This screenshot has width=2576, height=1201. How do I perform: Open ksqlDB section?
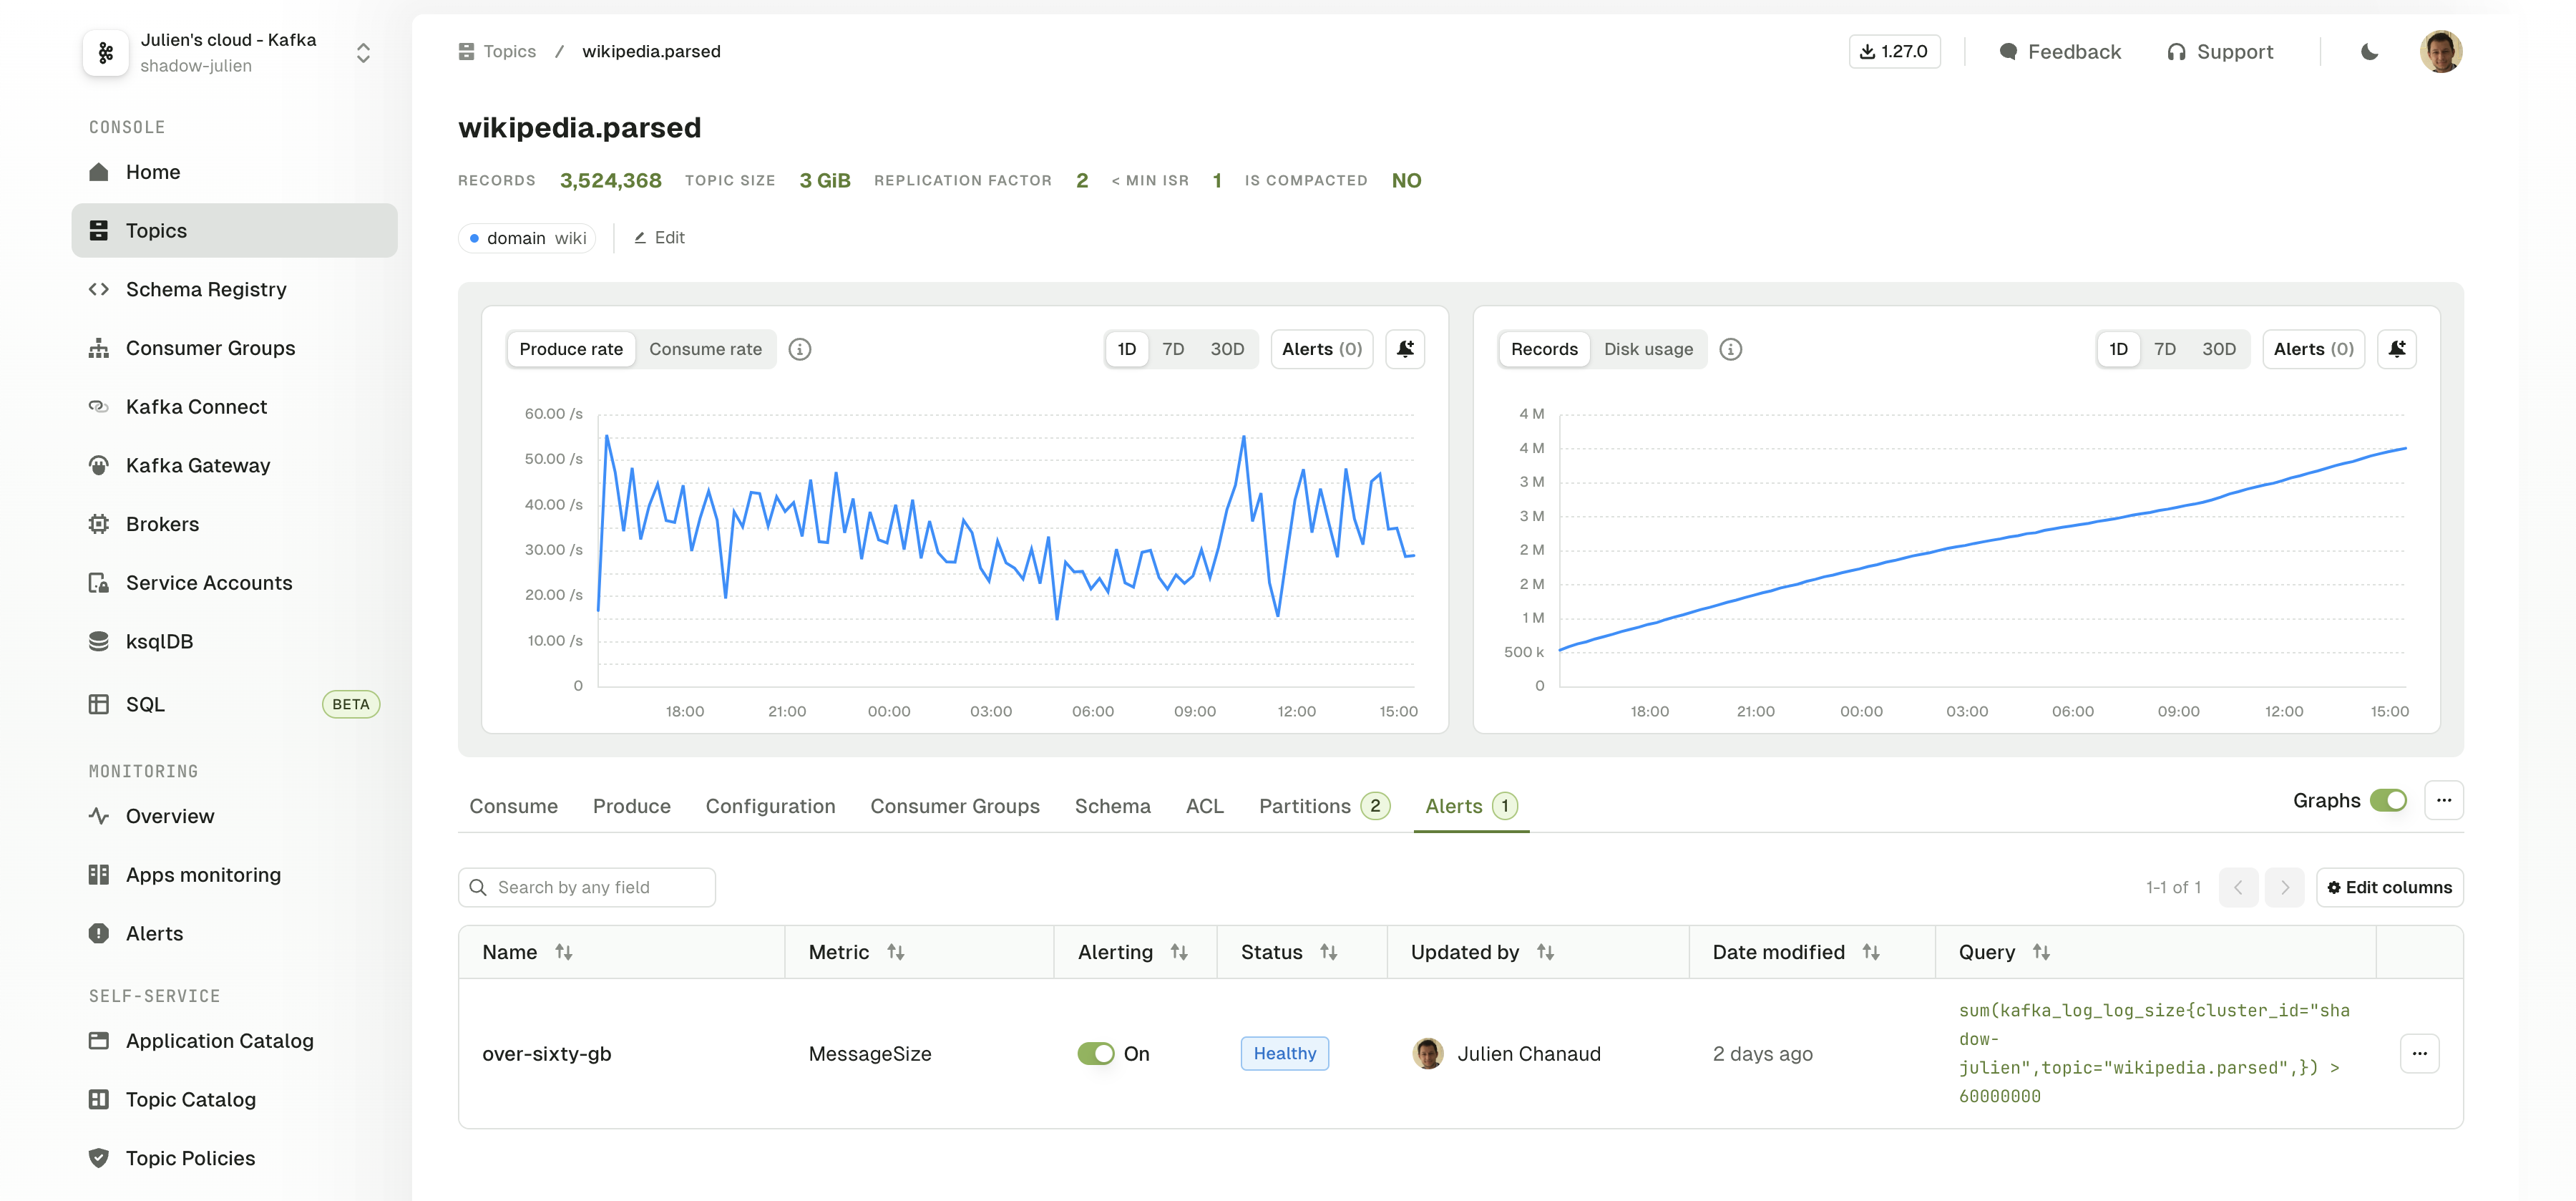(234, 642)
